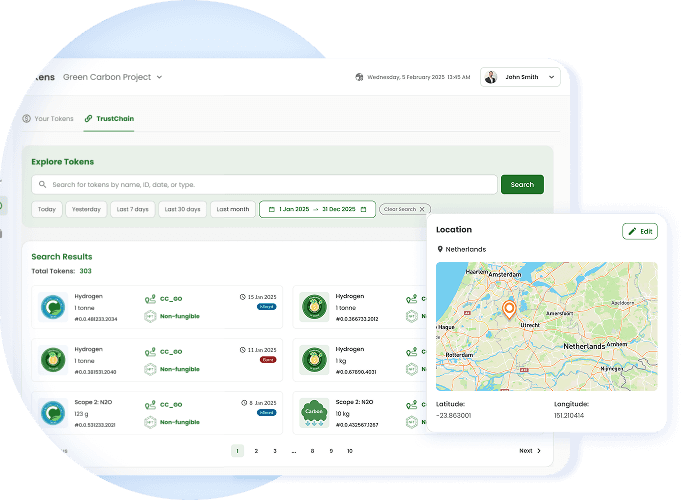
Task: Click NFT hexagon icon on 15 Jan 2025 card
Action: coord(150,316)
